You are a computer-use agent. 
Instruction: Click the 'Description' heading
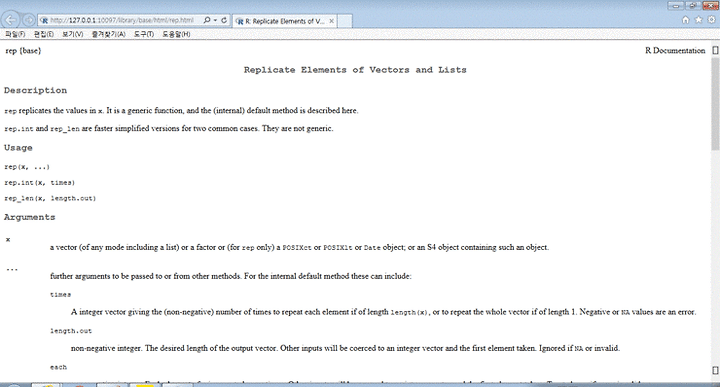[35, 90]
